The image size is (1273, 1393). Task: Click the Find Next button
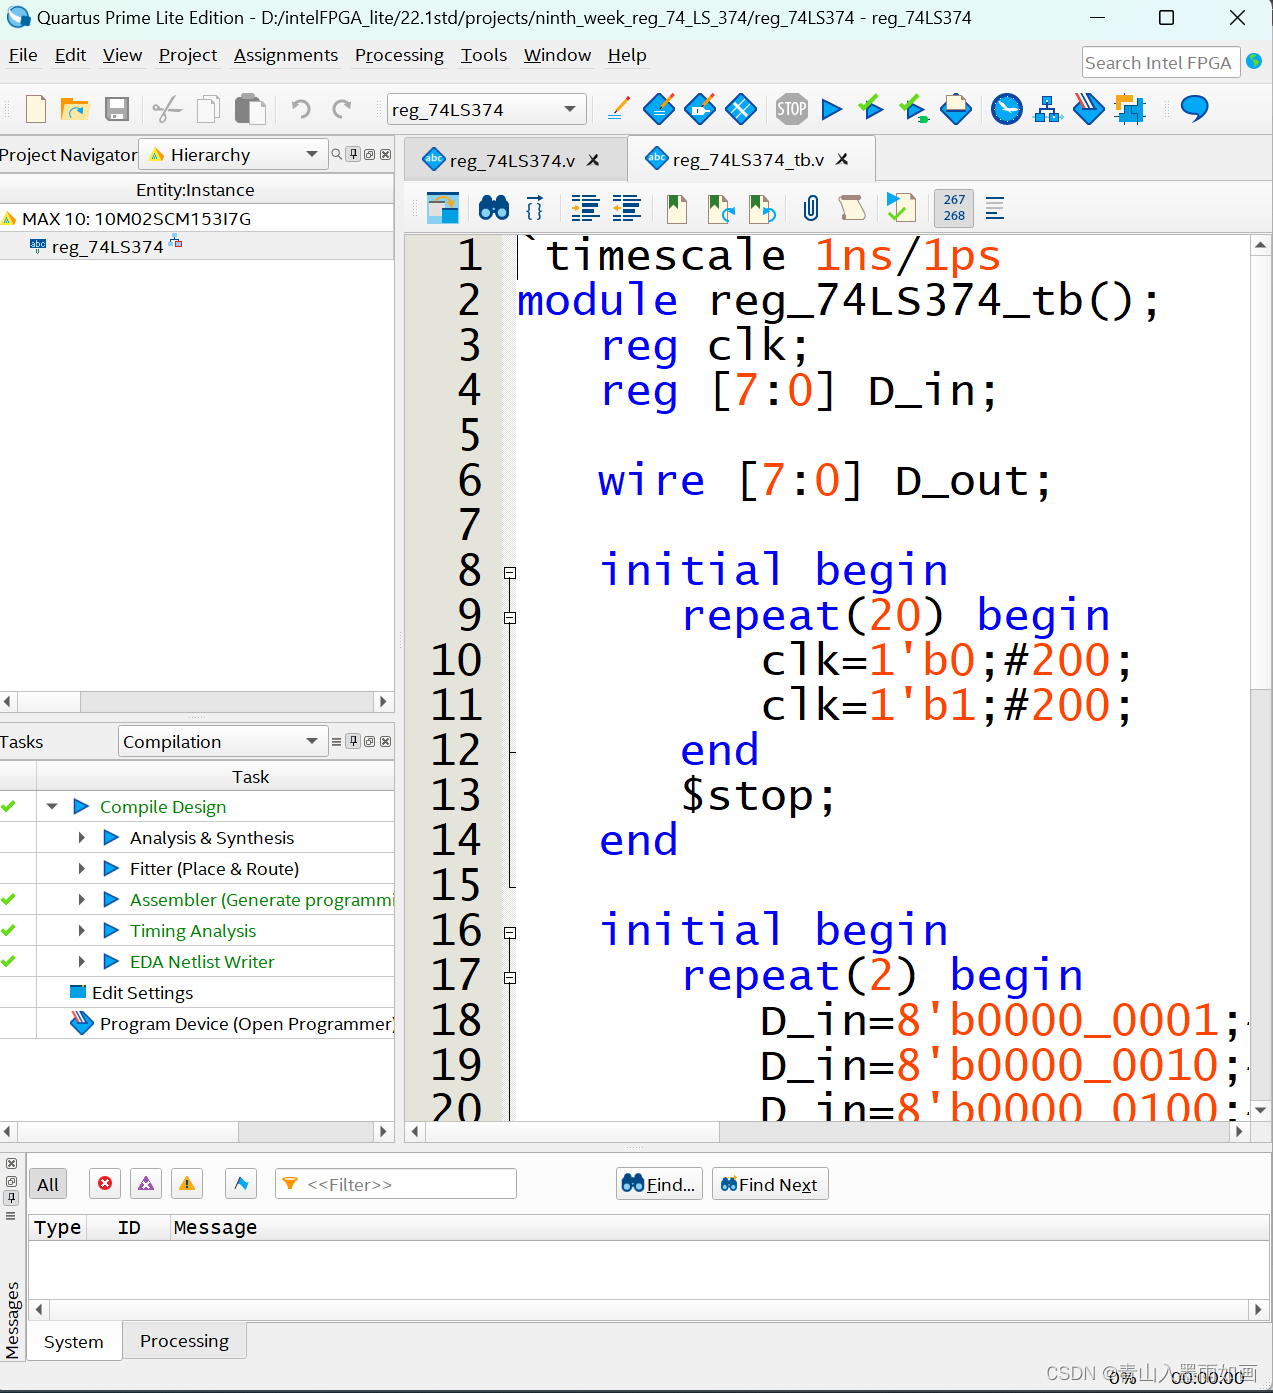[x=770, y=1184]
